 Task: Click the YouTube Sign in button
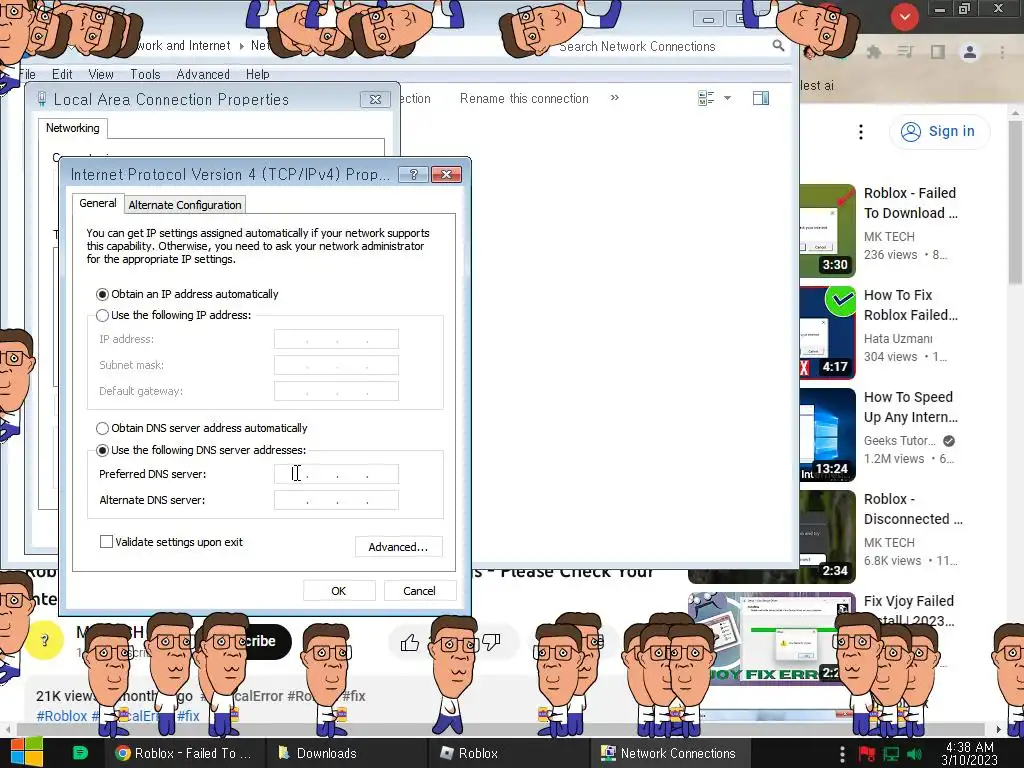click(938, 131)
